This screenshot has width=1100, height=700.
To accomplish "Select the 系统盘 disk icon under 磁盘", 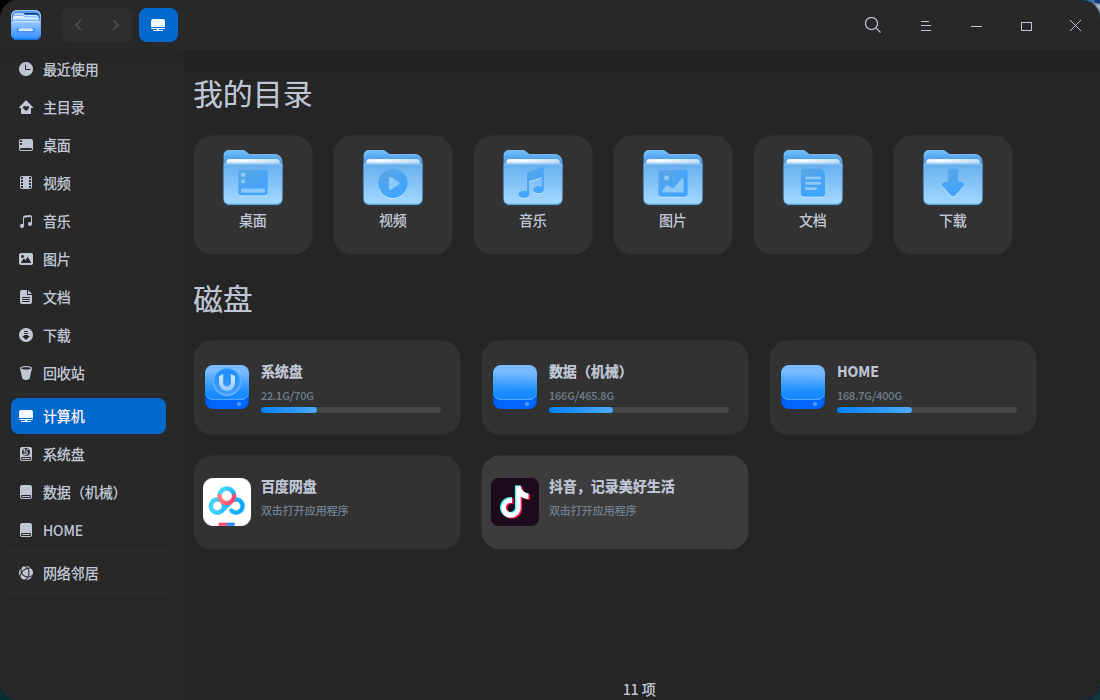I will (227, 386).
